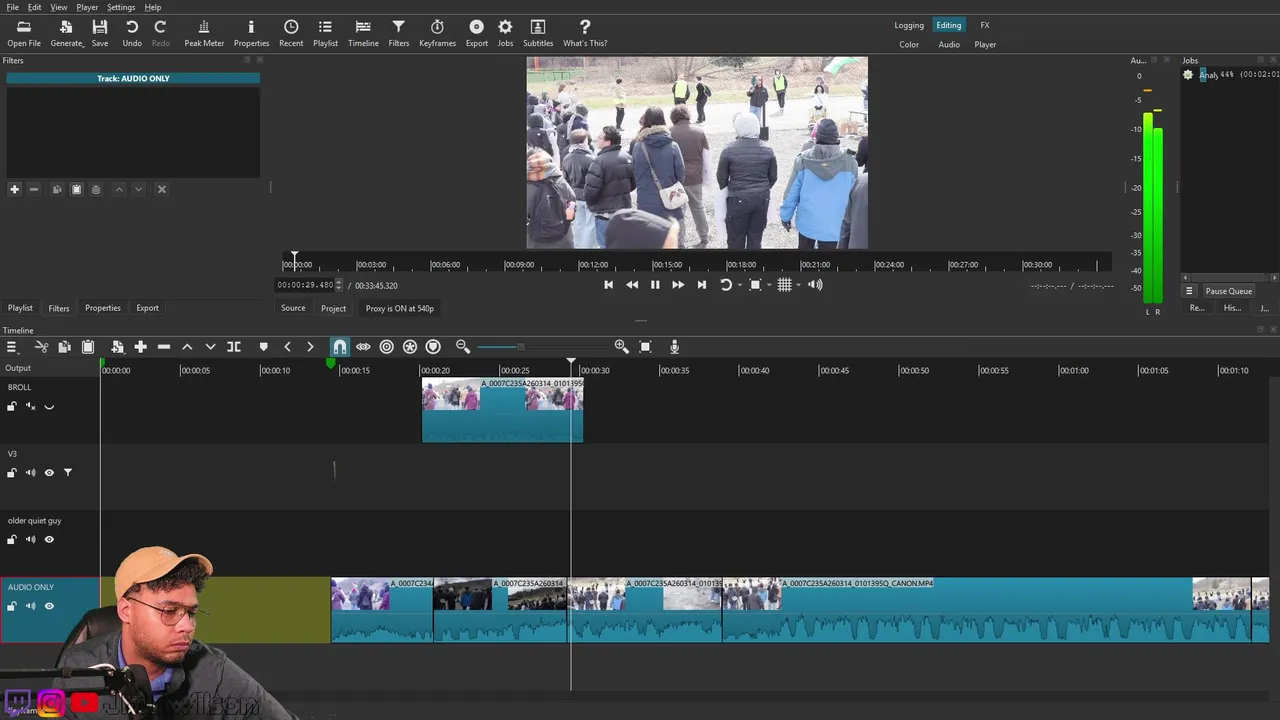Click the Export toolbar icon
Image resolution: width=1280 pixels, height=720 pixels.
point(477,33)
